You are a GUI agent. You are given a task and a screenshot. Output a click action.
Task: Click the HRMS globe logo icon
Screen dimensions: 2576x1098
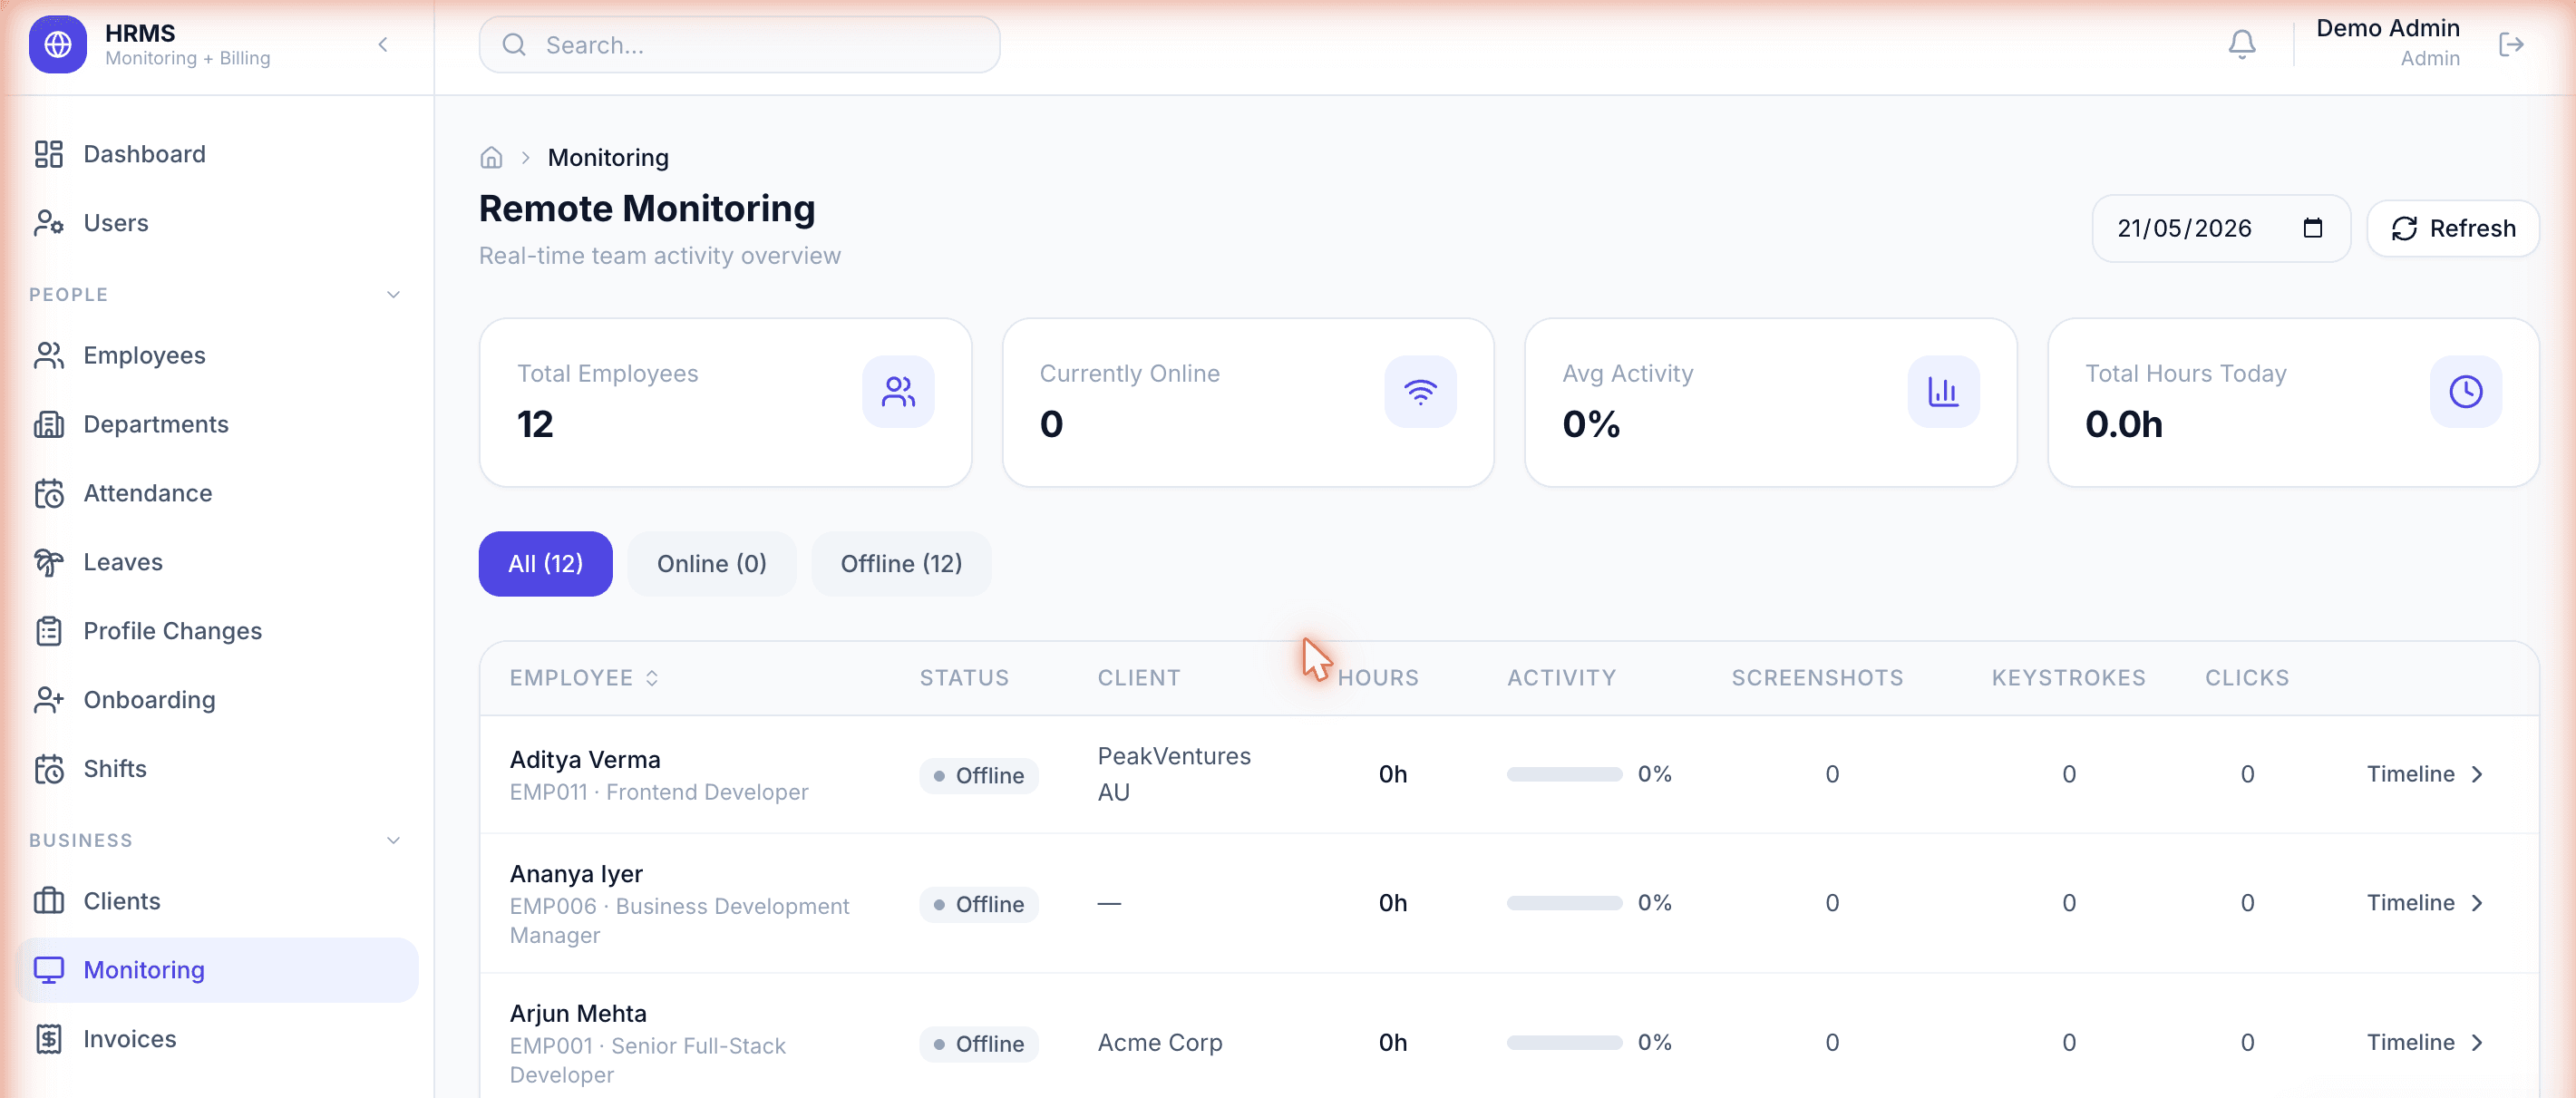coord(58,45)
